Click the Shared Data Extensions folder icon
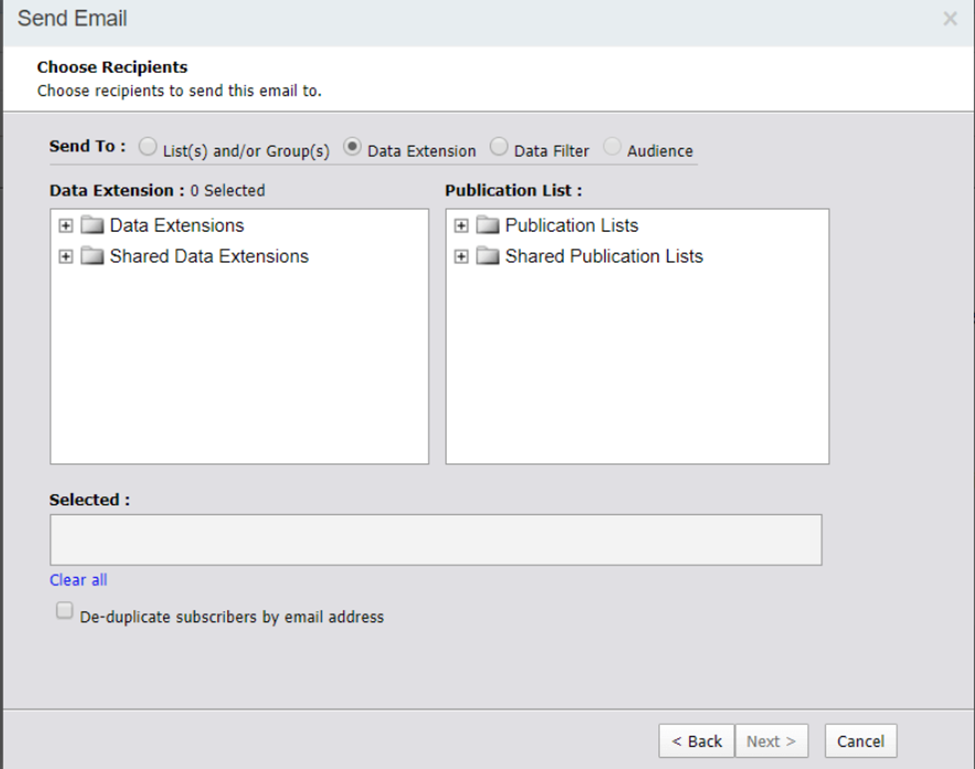The width and height of the screenshot is (975, 769). pyautogui.click(x=93, y=257)
